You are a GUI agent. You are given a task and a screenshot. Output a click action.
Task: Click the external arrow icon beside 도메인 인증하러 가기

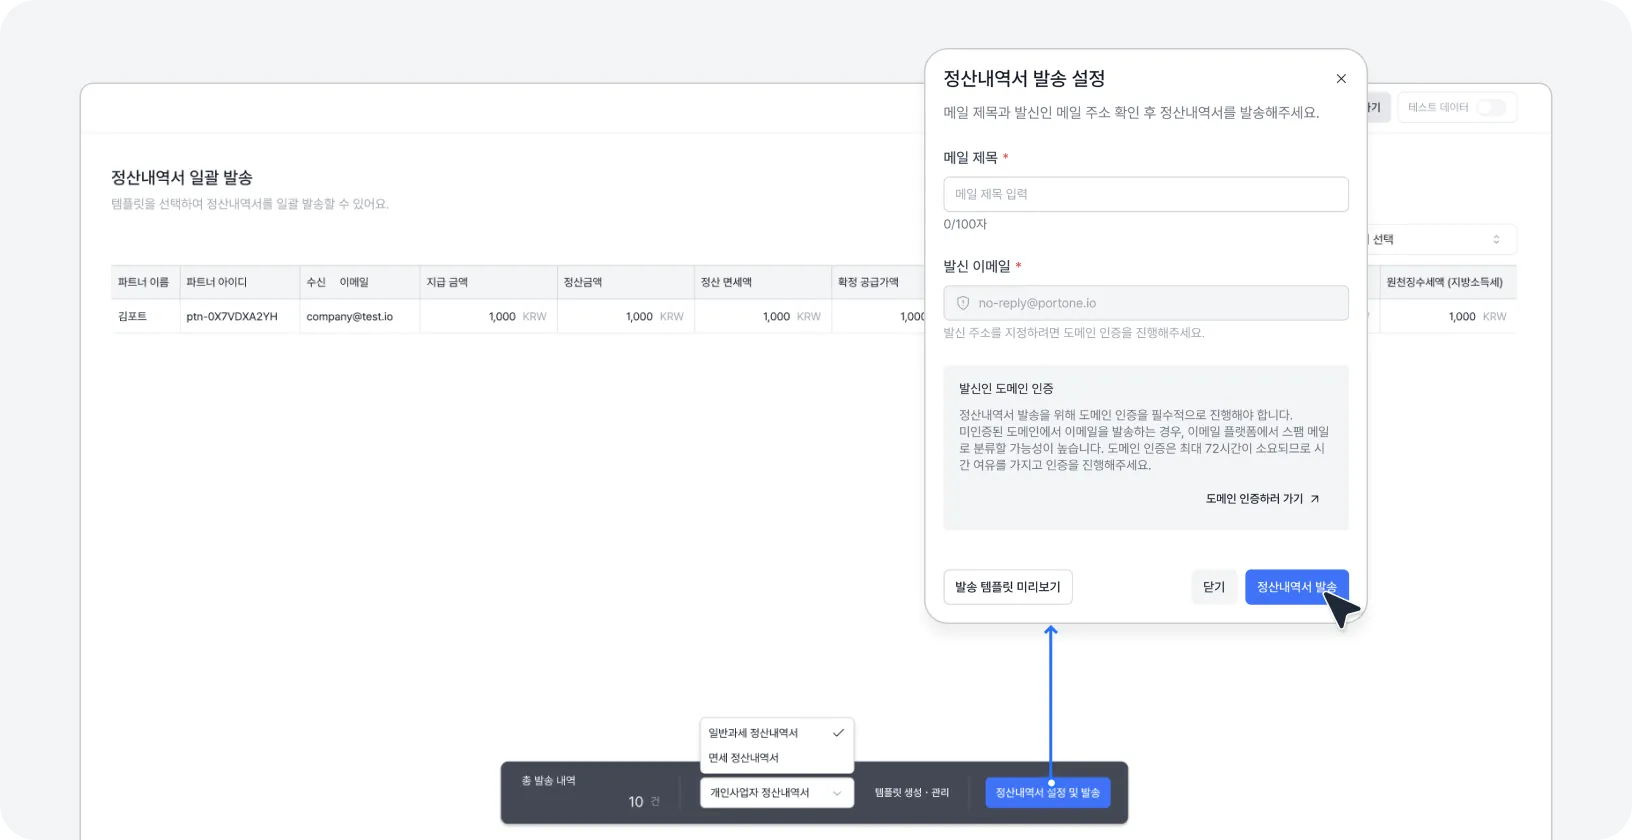tap(1315, 499)
